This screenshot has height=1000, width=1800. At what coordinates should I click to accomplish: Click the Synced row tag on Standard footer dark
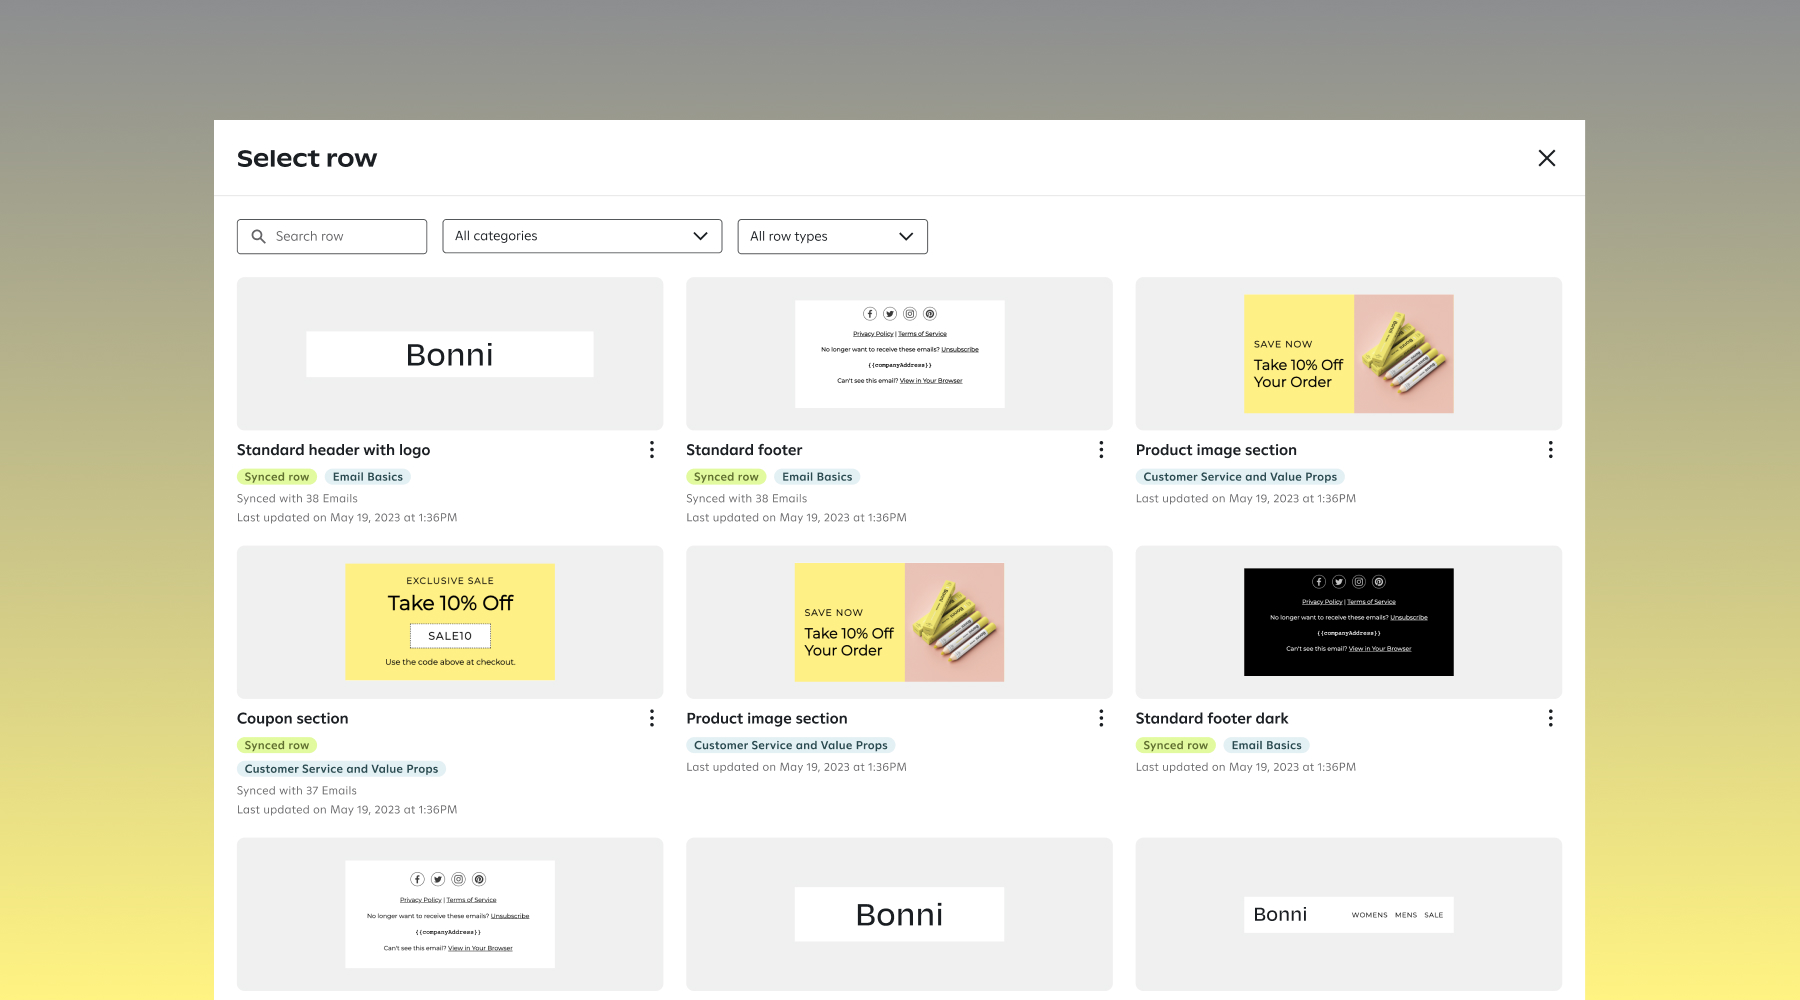click(1175, 745)
